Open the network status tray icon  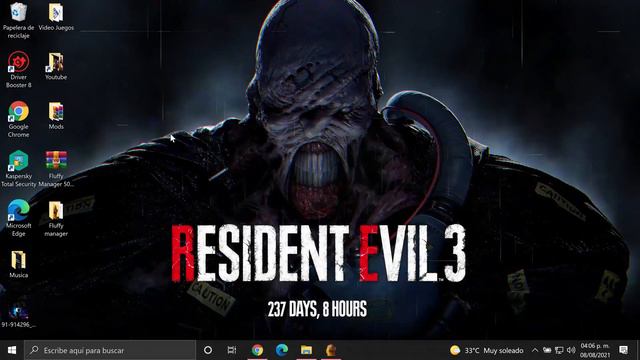[x=559, y=350]
